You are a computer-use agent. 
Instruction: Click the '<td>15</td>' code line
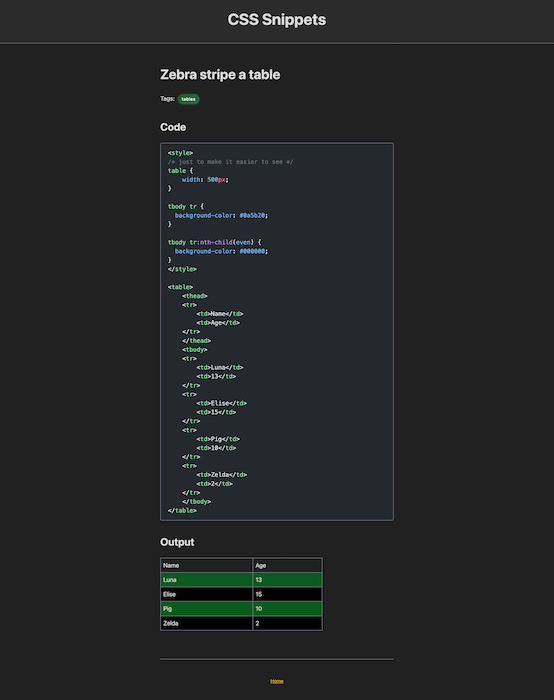[216, 412]
